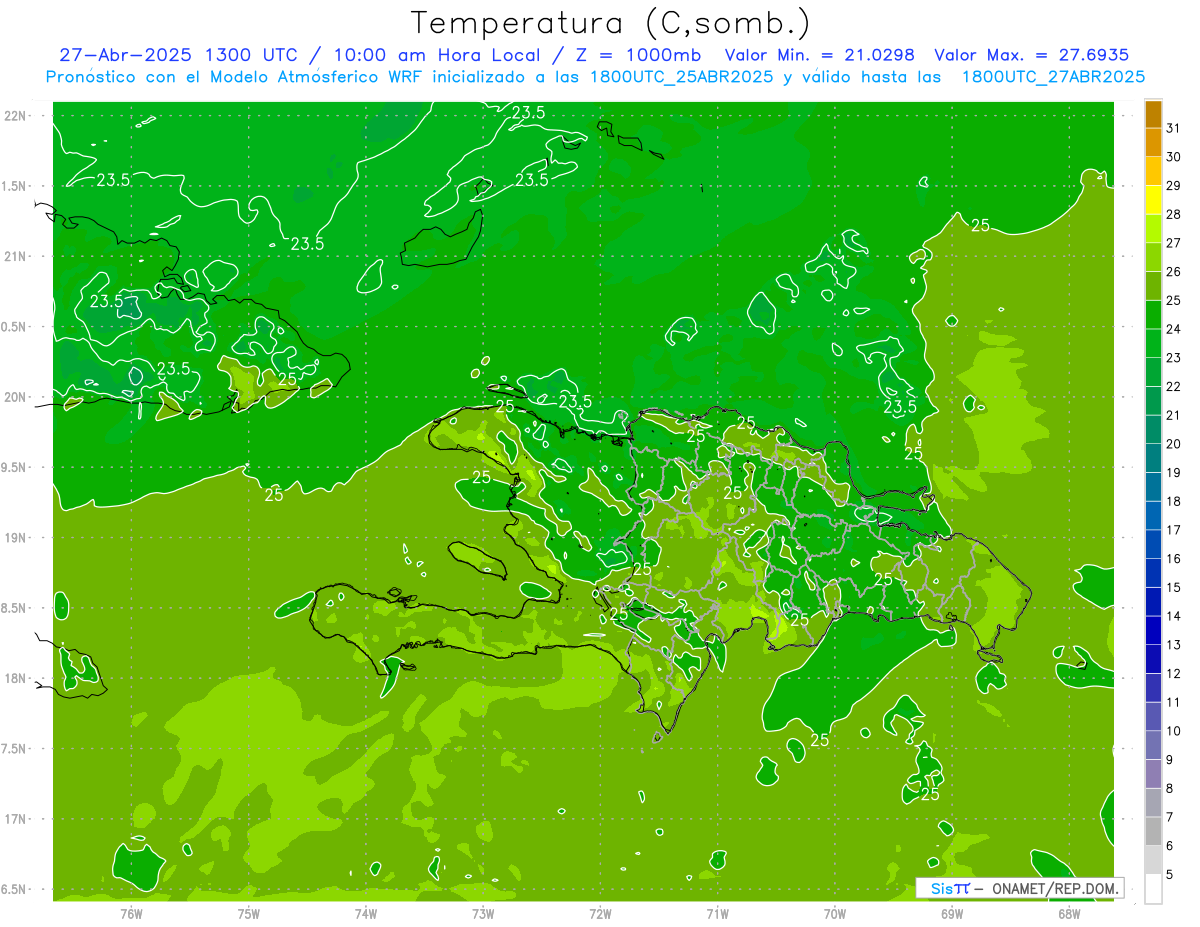1200x927 pixels.
Task: Click the longitude axis label '73W'
Action: click(x=483, y=913)
